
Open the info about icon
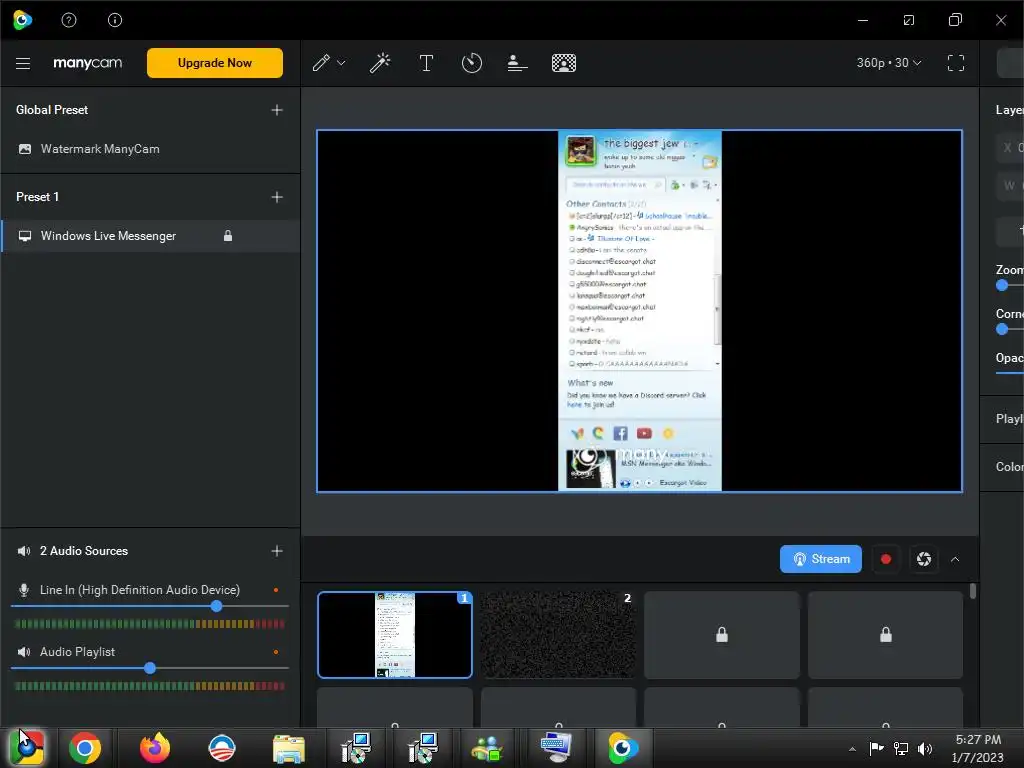115,20
